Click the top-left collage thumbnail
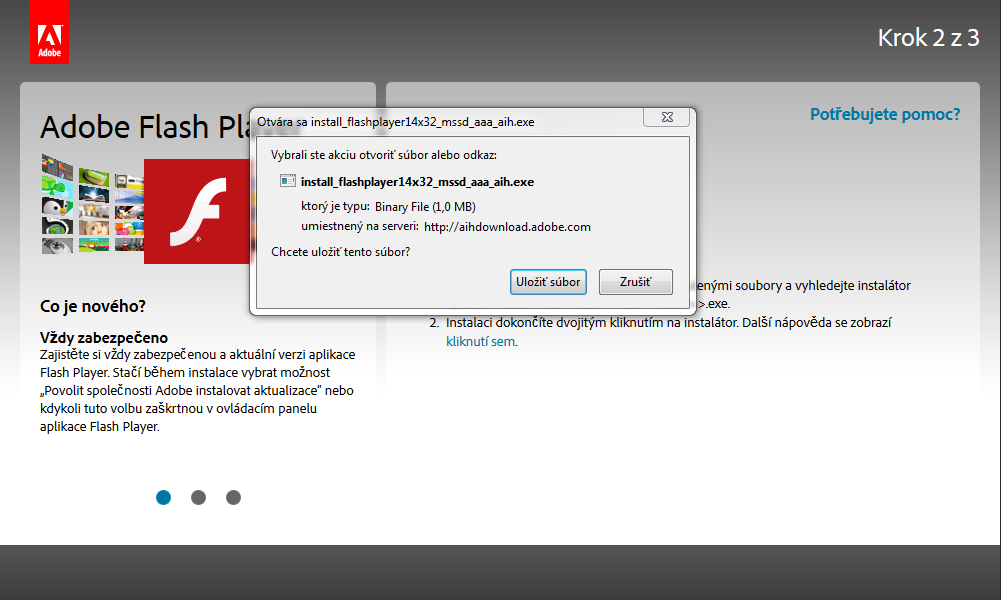The height and width of the screenshot is (600, 1001). [57, 165]
